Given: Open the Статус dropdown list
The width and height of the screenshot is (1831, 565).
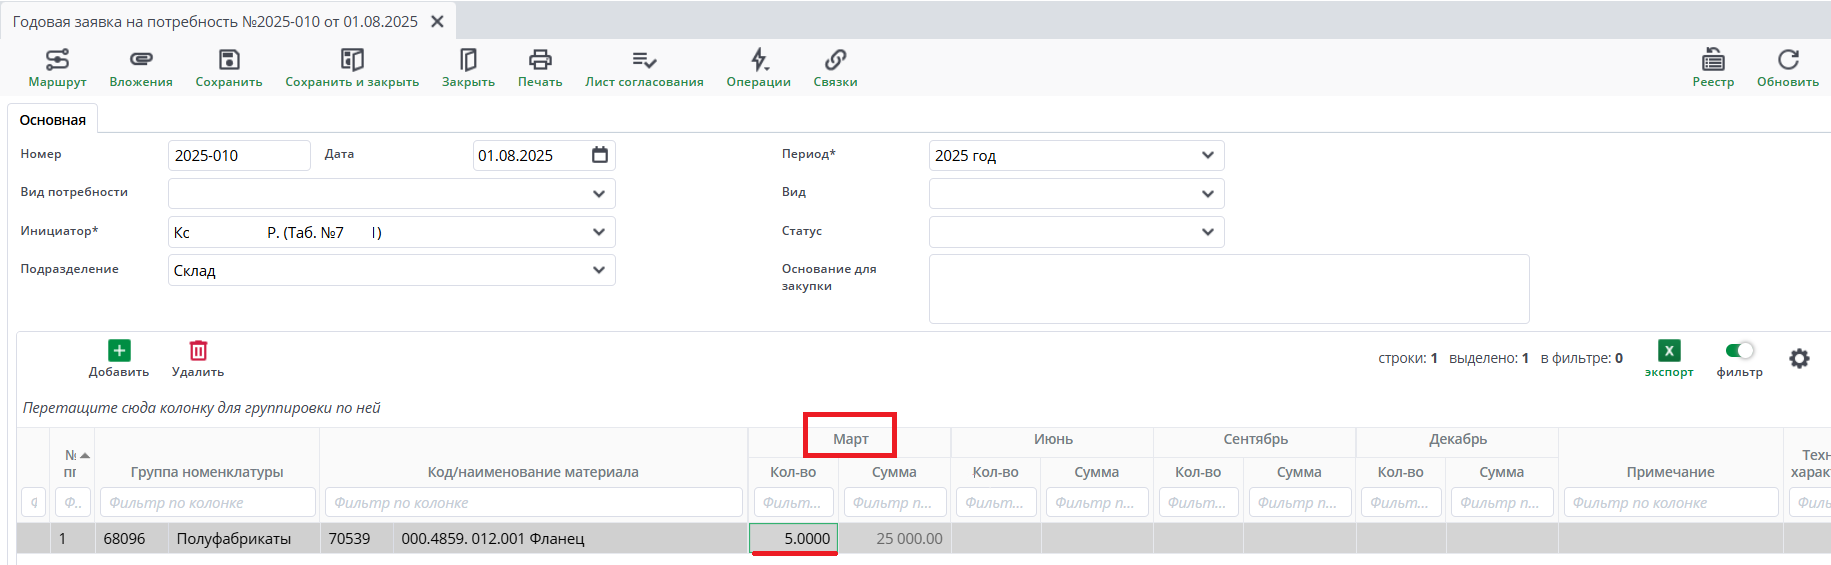Looking at the screenshot, I should tap(1207, 232).
